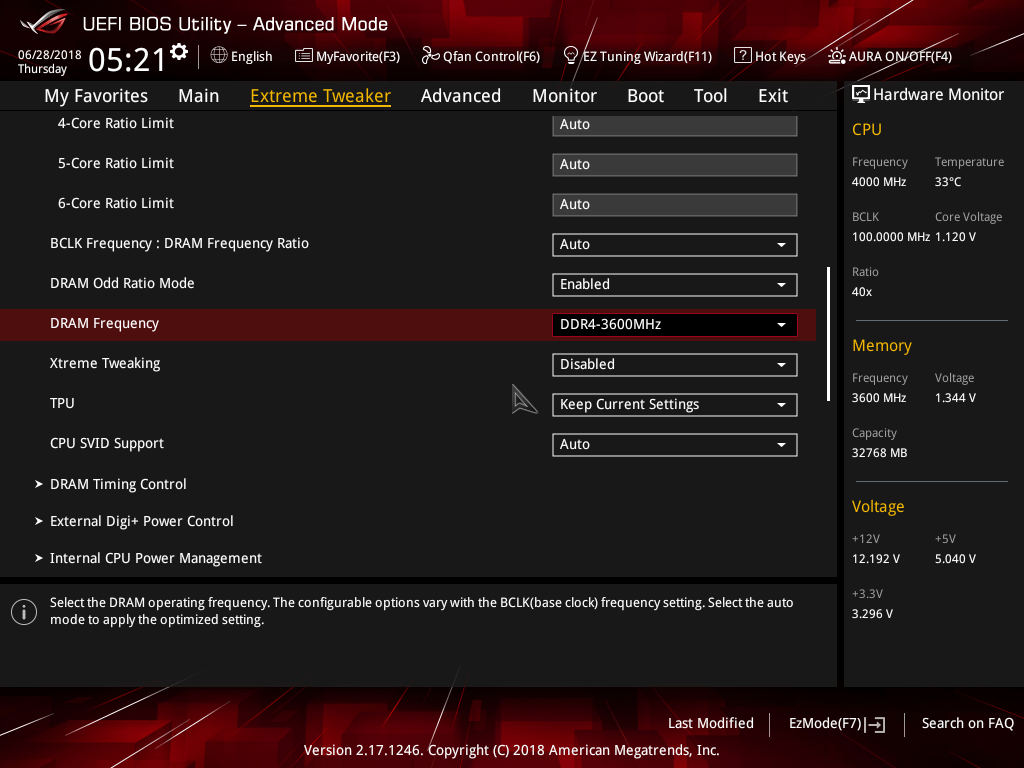Open the clock settings gear icon
The image size is (1024, 768).
coord(179,52)
